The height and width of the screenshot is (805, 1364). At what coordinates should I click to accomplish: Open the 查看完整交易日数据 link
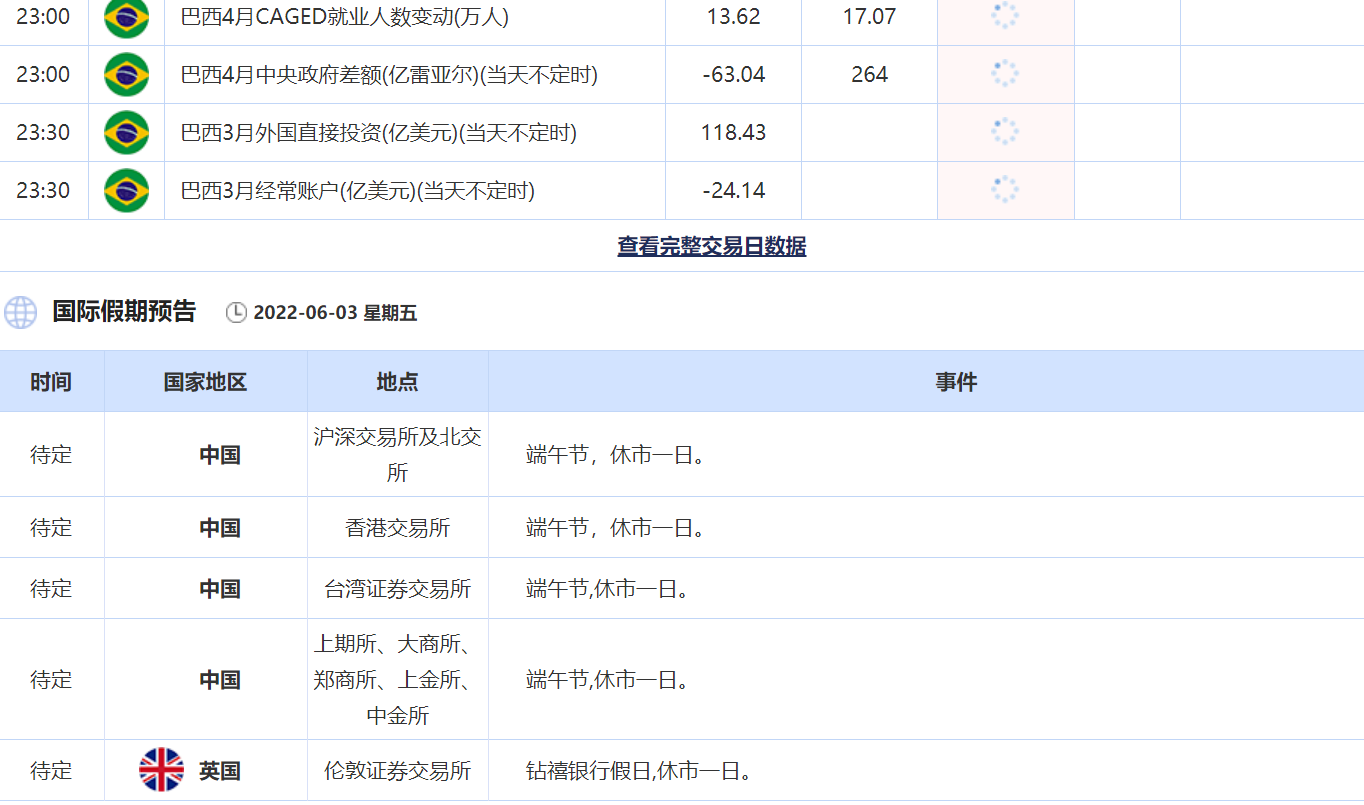[711, 246]
